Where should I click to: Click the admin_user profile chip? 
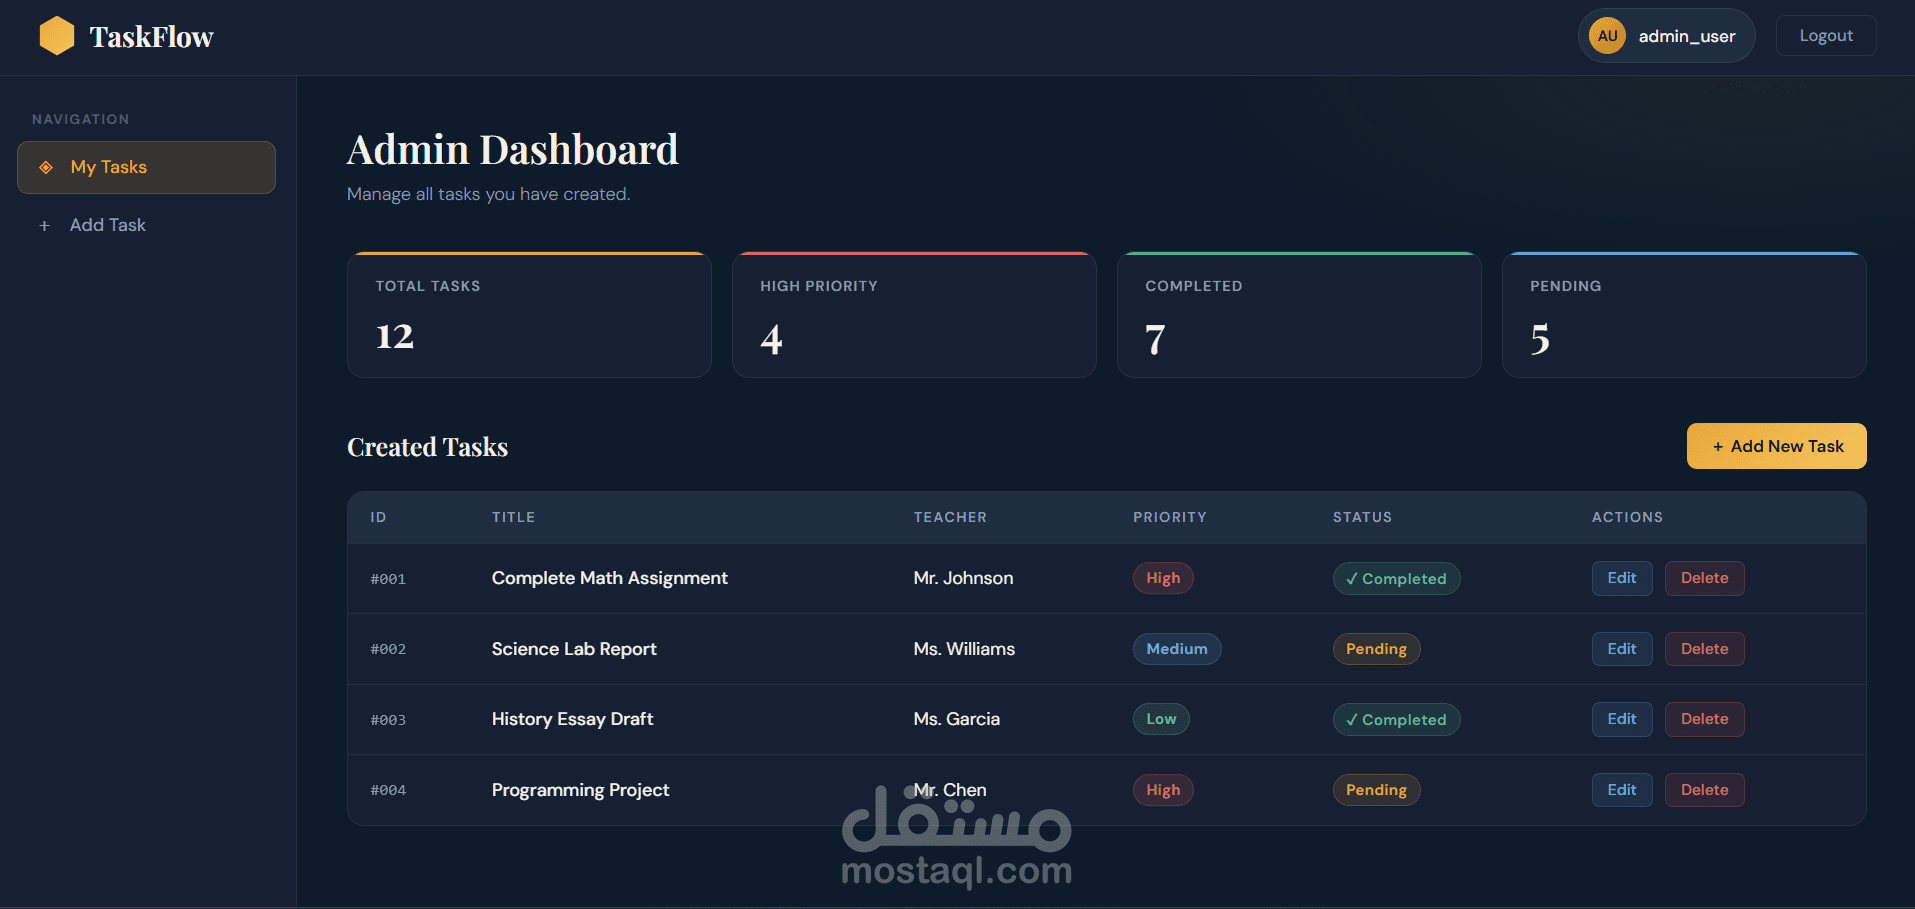1666,36
